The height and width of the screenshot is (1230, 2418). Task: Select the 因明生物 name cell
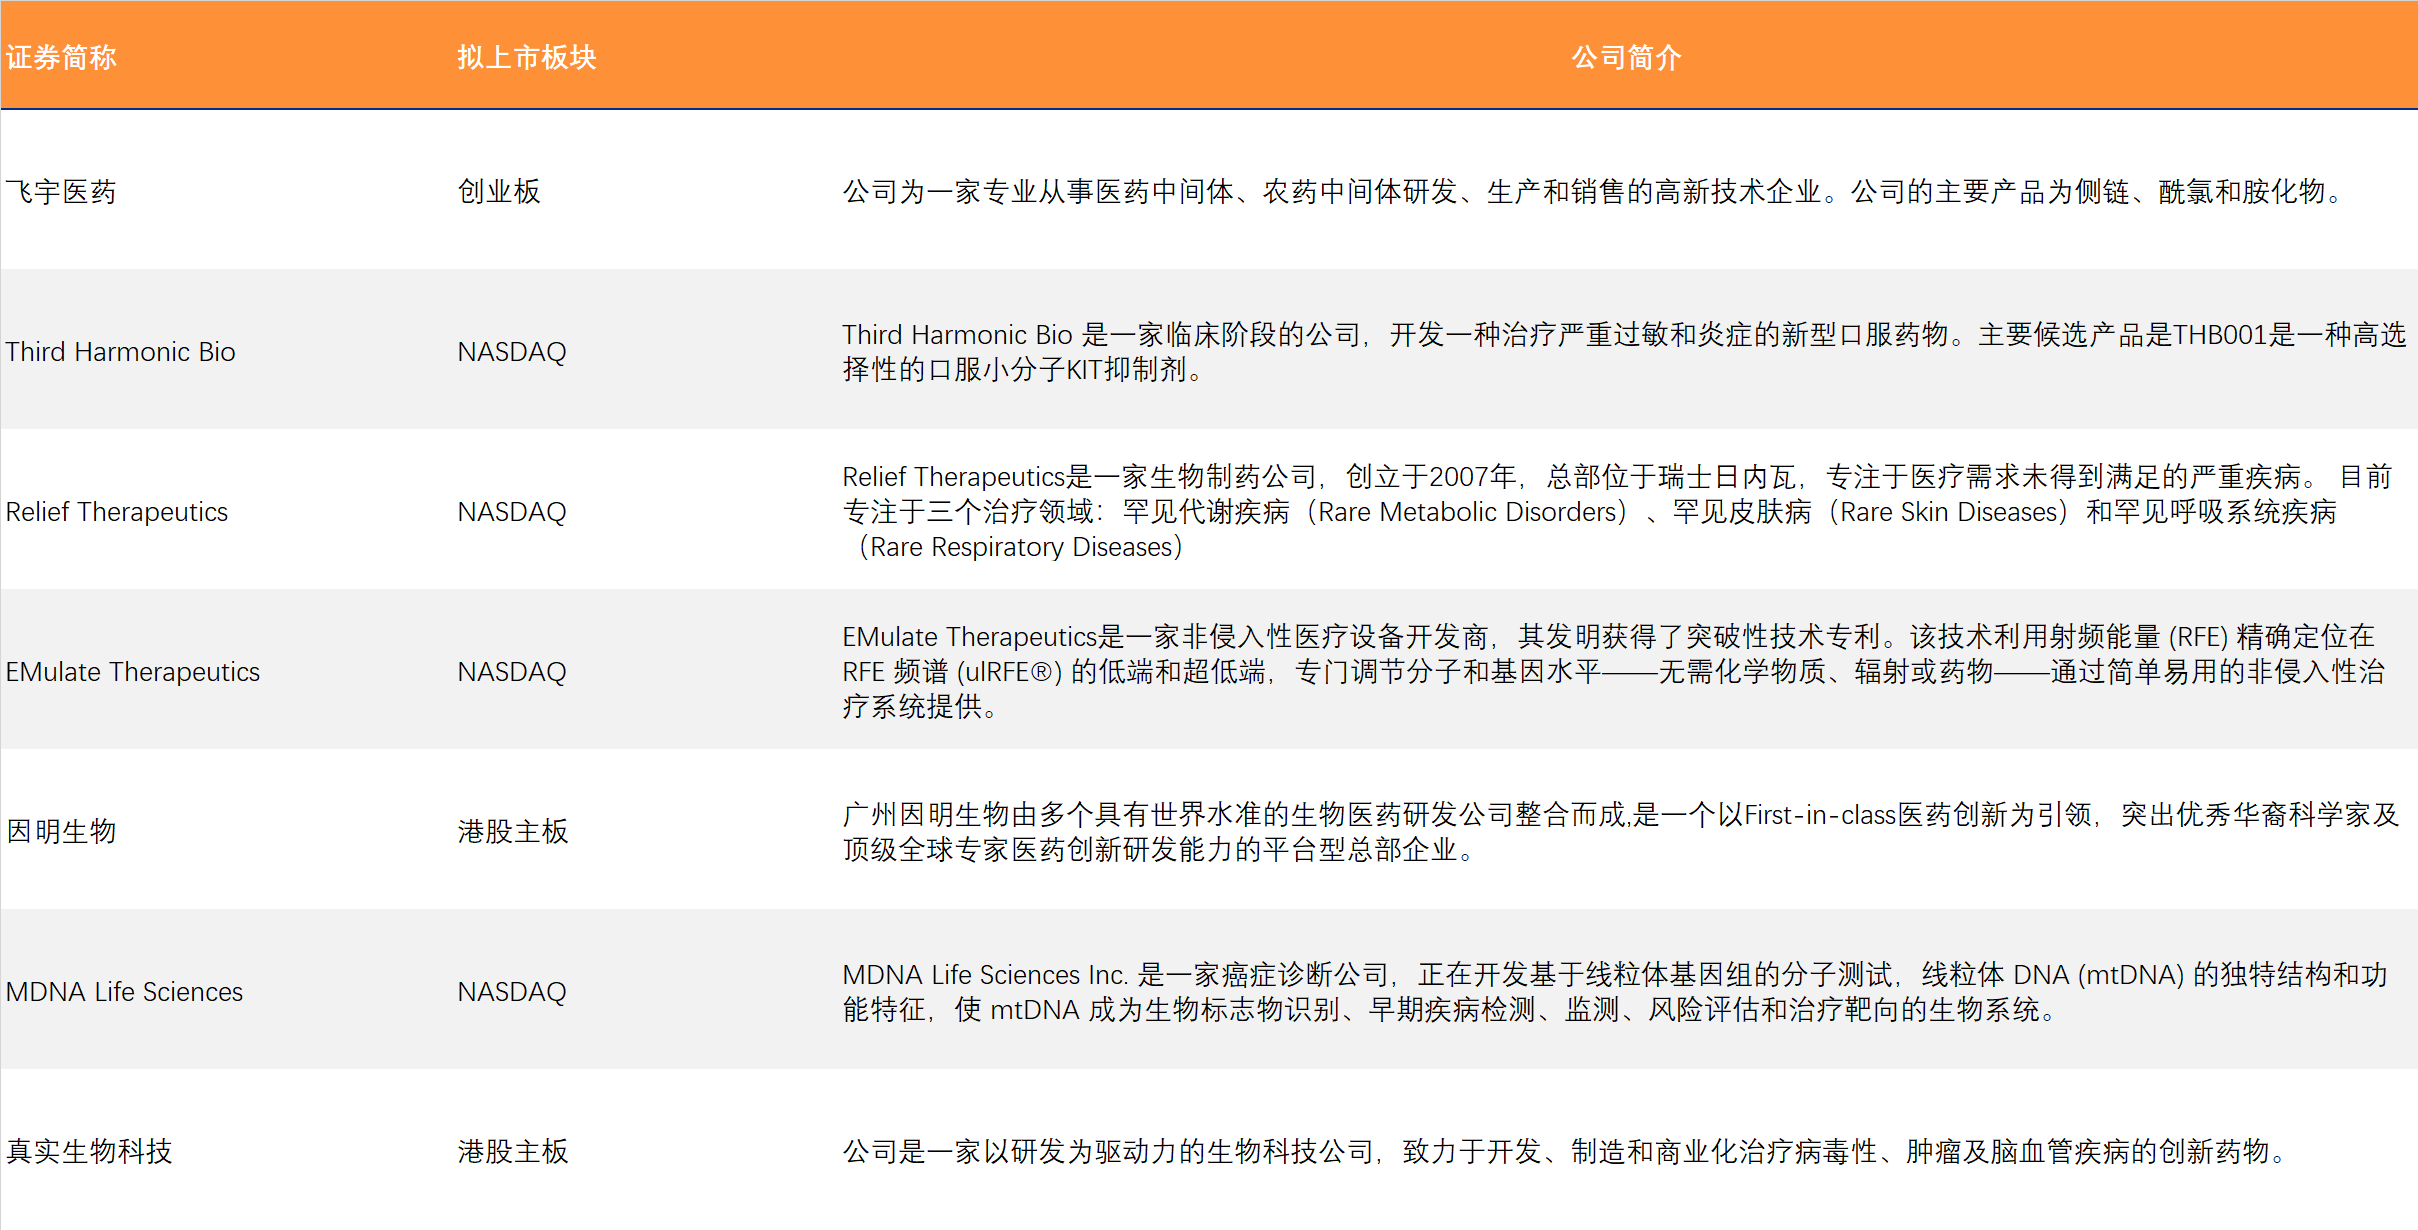tap(61, 831)
